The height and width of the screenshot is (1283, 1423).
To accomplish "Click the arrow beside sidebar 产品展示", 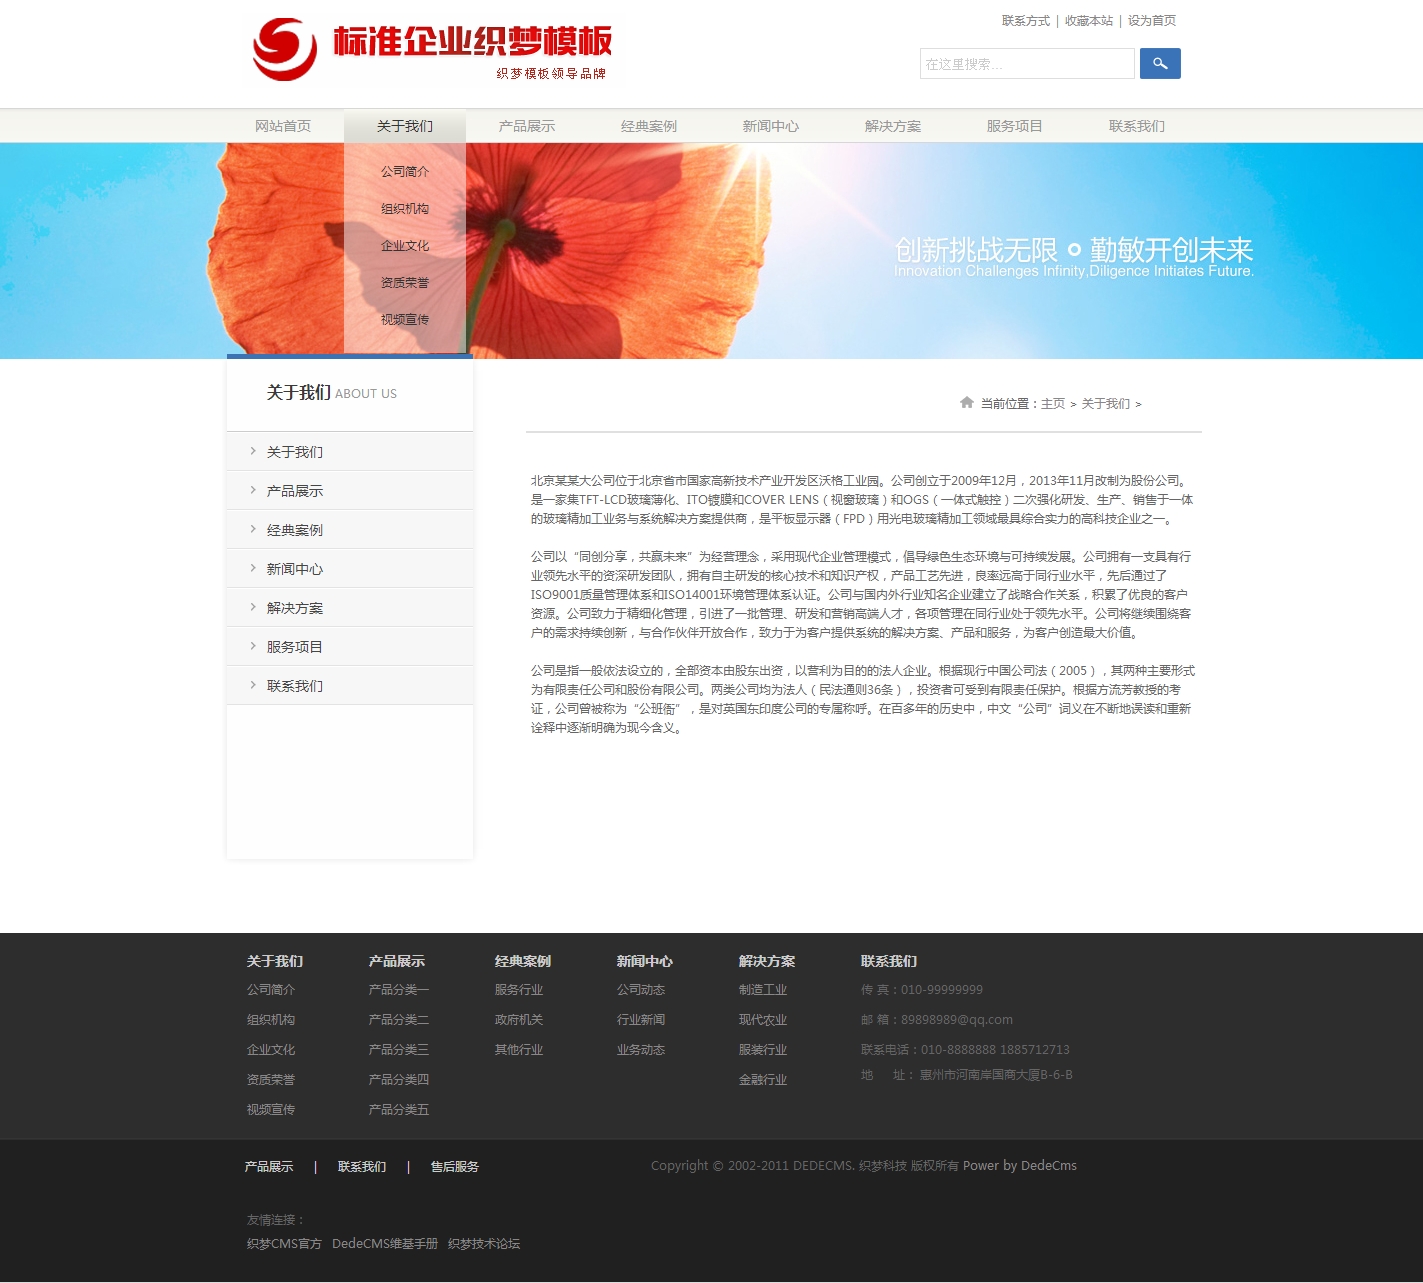I will tap(253, 490).
